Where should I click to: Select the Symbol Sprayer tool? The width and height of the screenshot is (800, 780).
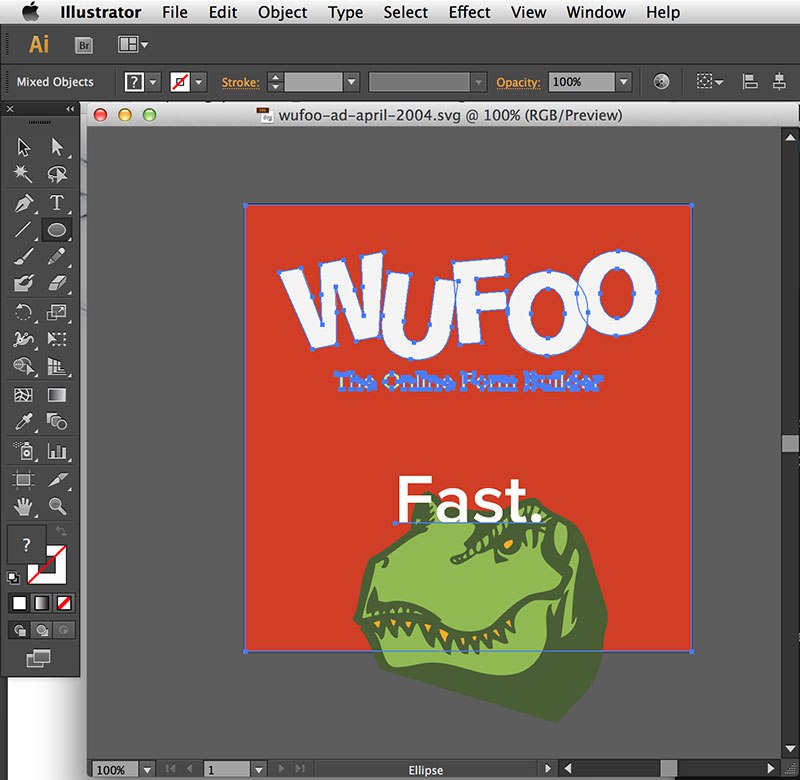point(23,451)
